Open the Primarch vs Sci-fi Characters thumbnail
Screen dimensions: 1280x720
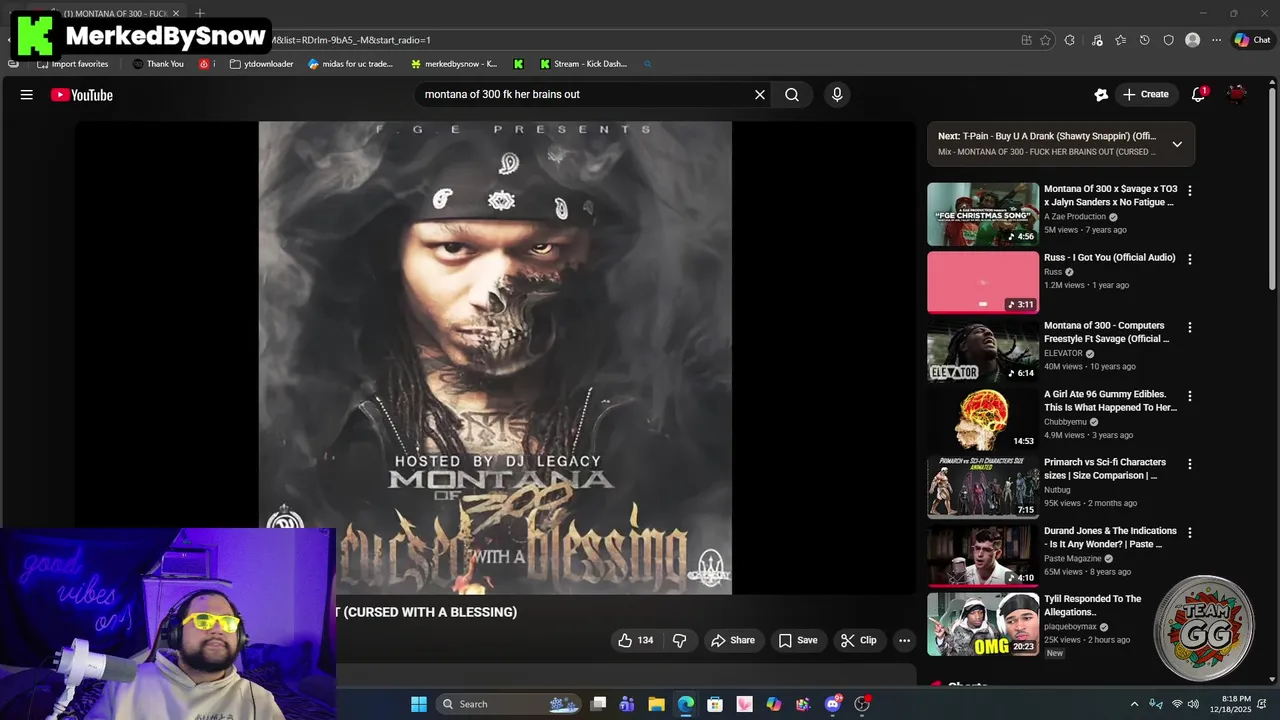coord(983,488)
